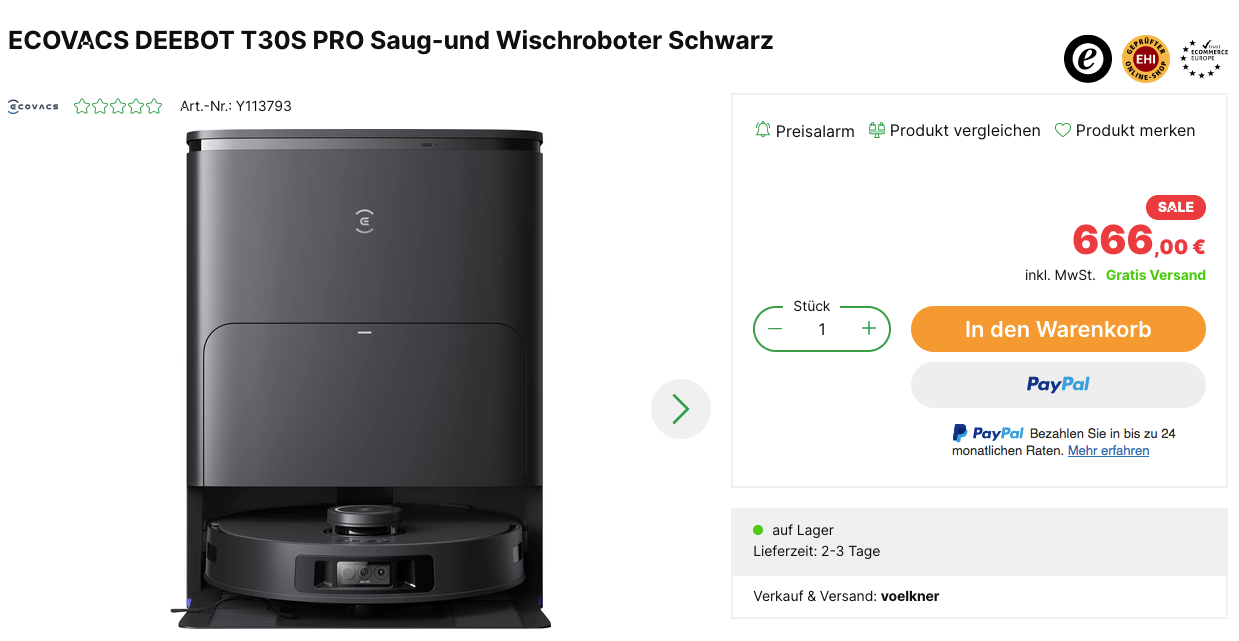
Task: Open the Mehr erfahren link
Action: point(1108,451)
